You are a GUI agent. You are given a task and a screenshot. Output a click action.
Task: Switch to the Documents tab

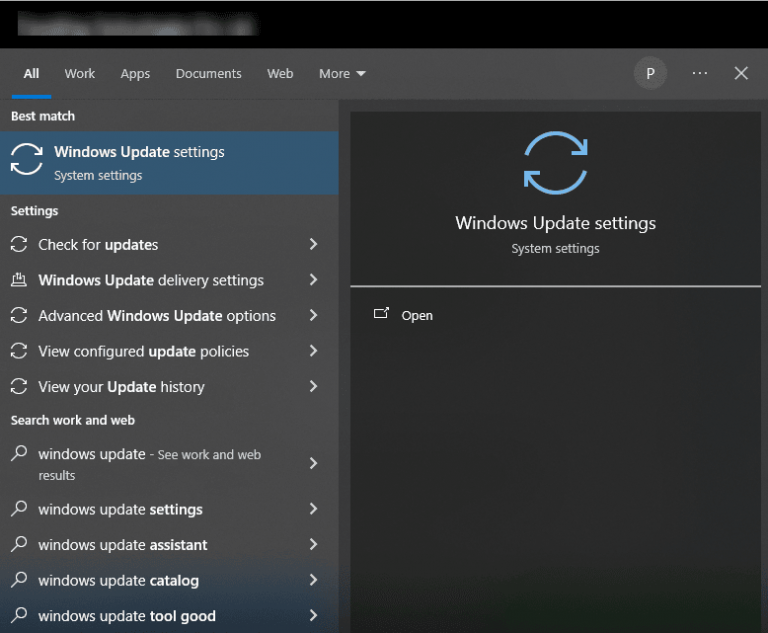(x=208, y=74)
